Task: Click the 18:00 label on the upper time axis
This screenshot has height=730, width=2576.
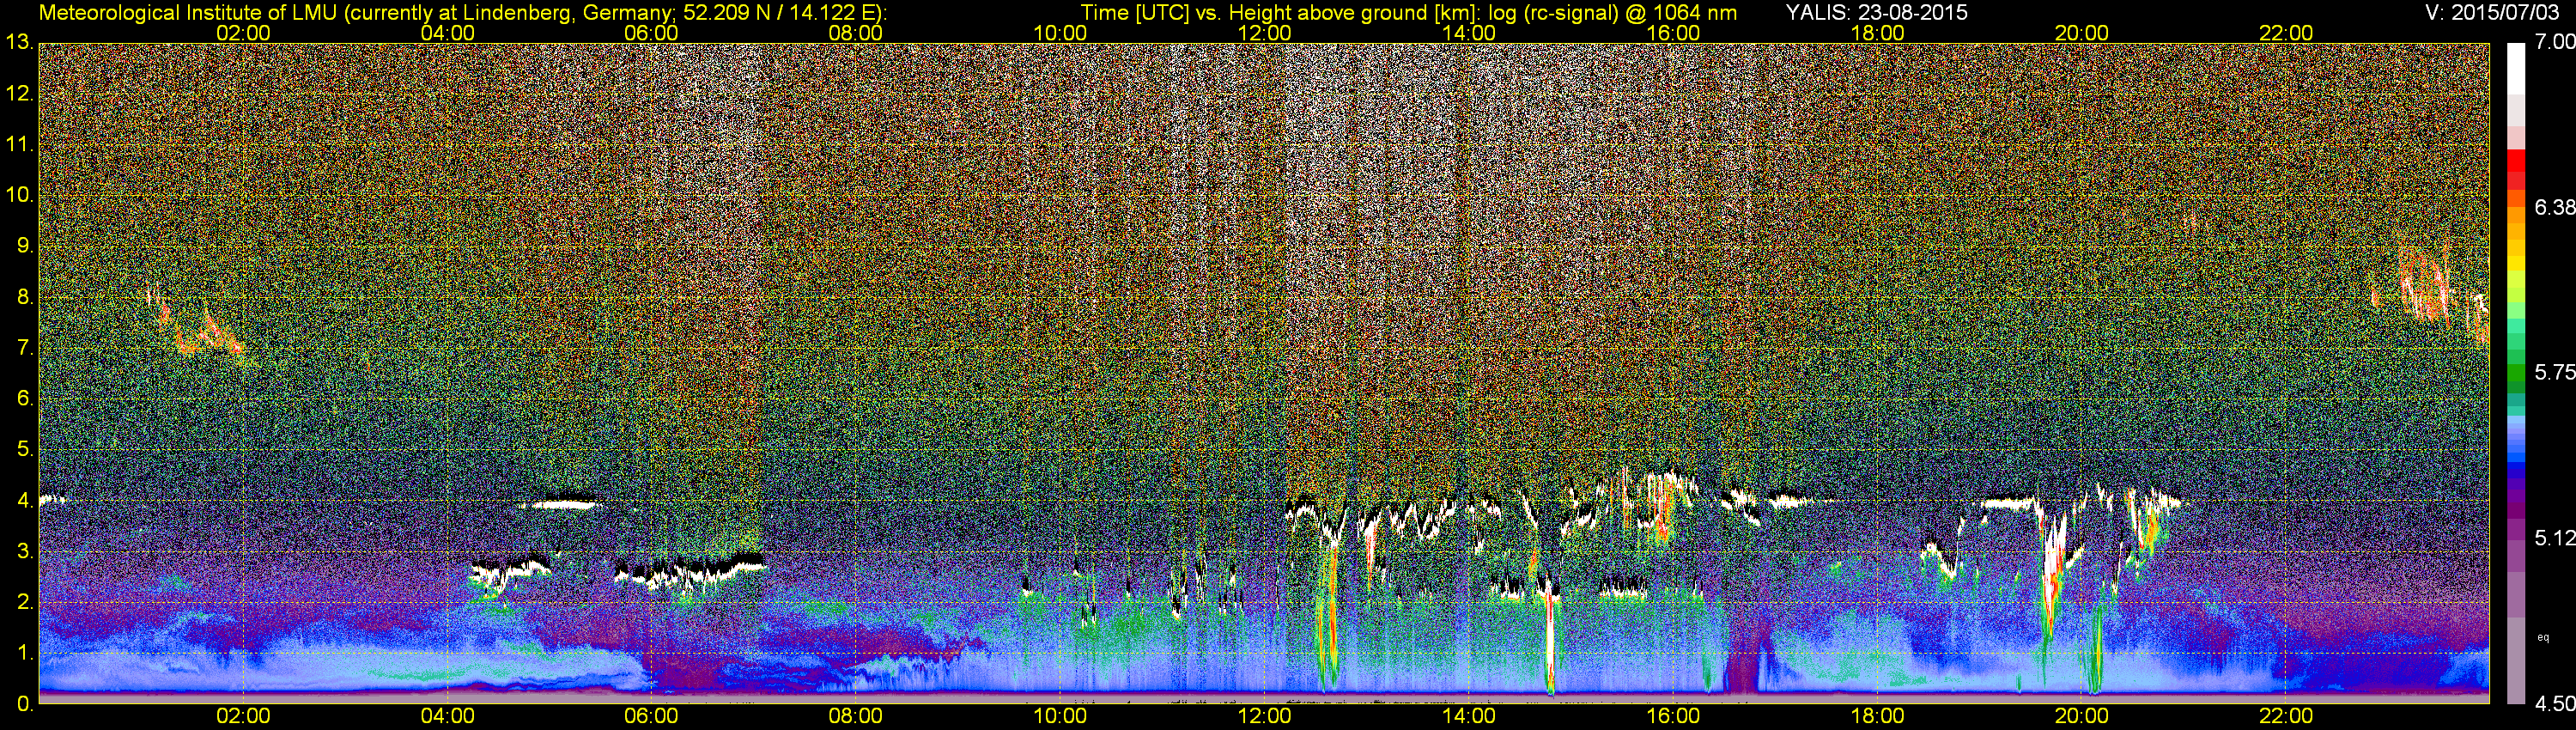Action: point(1877,33)
